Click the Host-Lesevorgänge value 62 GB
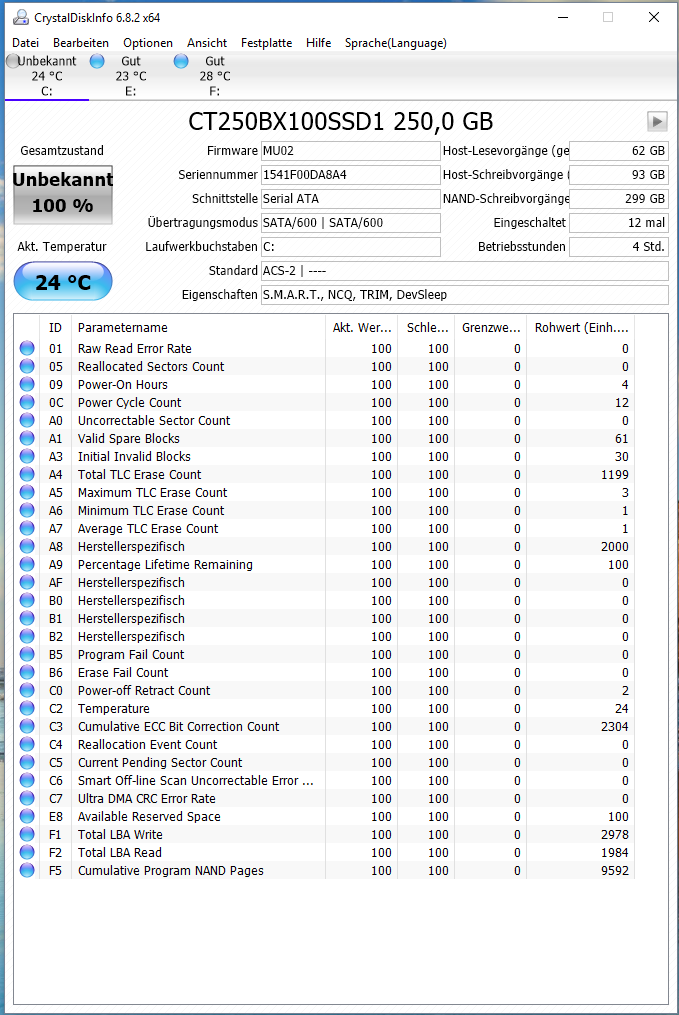Viewport: 679px width, 1015px height. tap(619, 151)
